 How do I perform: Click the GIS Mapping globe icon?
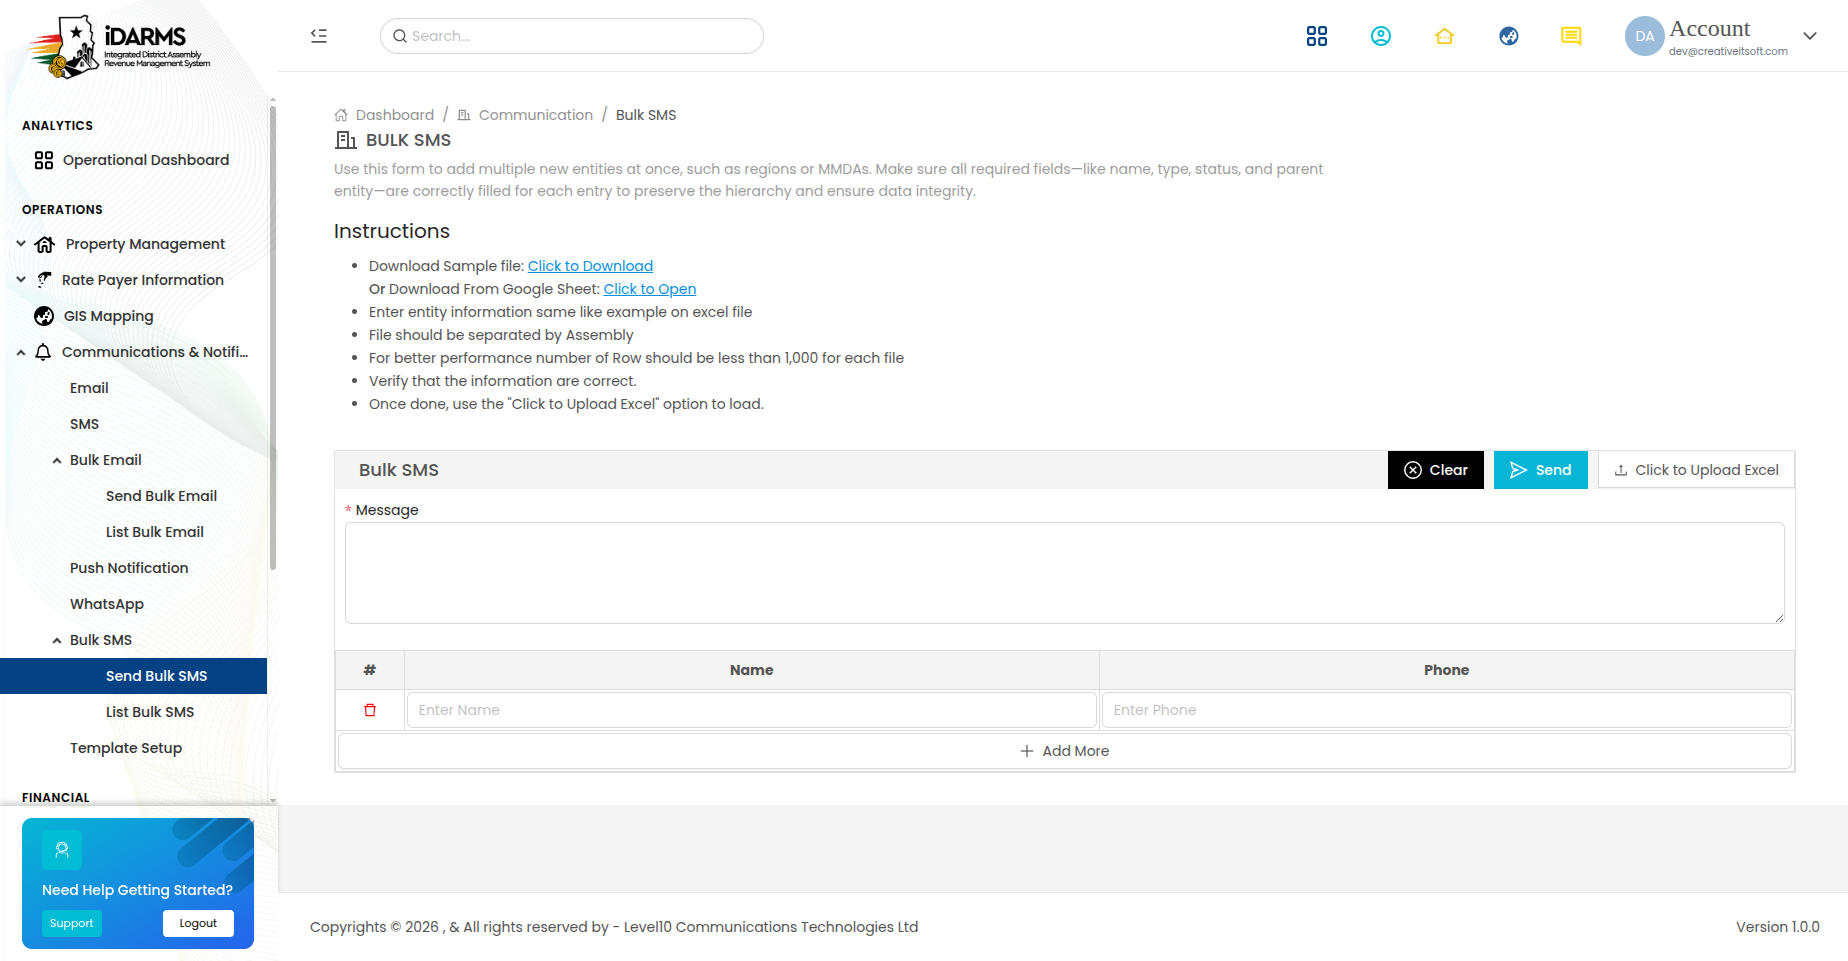pos(44,316)
